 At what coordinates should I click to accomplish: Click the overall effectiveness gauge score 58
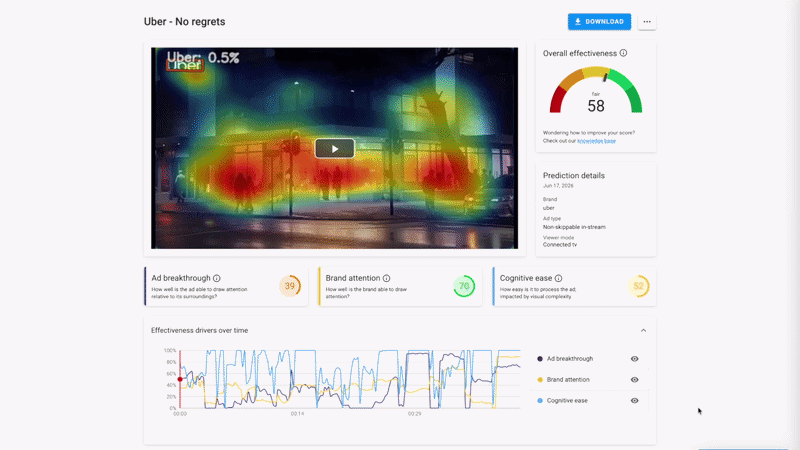596,106
